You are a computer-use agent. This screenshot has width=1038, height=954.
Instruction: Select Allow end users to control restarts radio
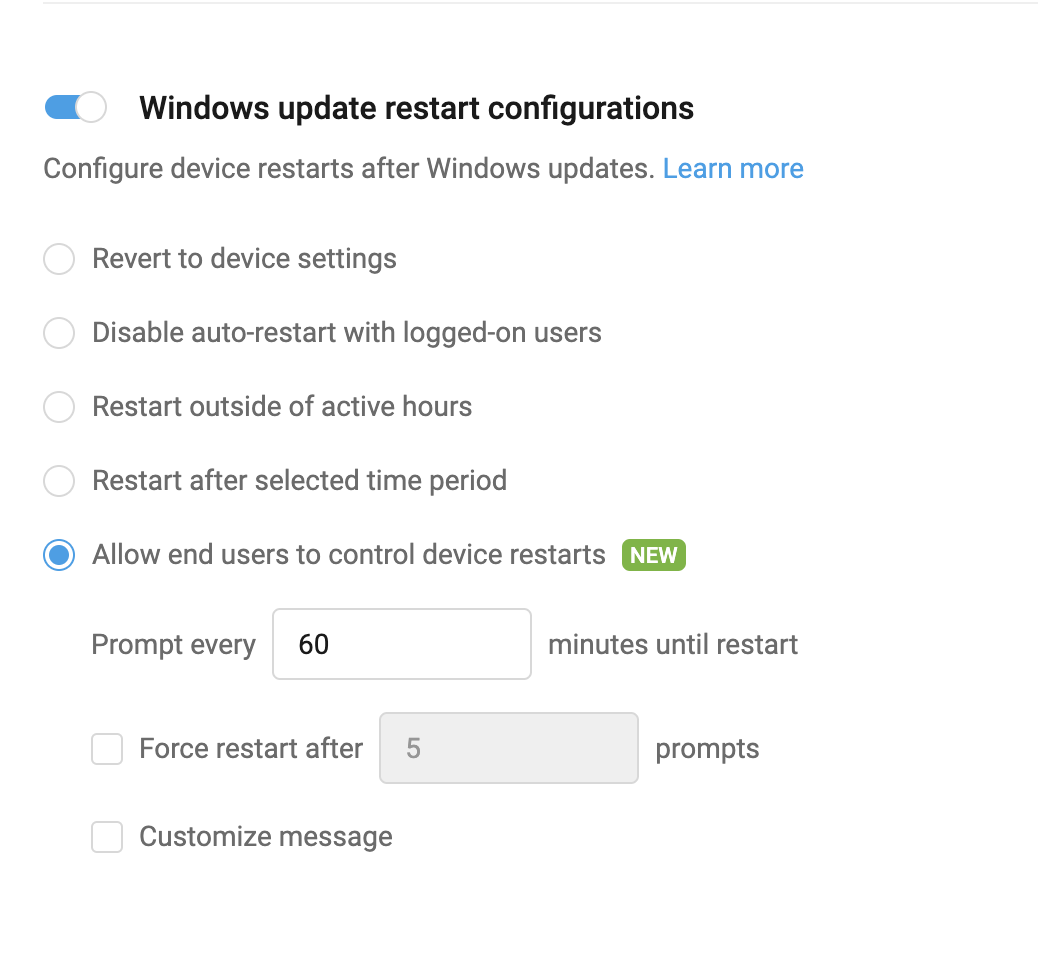(59, 555)
